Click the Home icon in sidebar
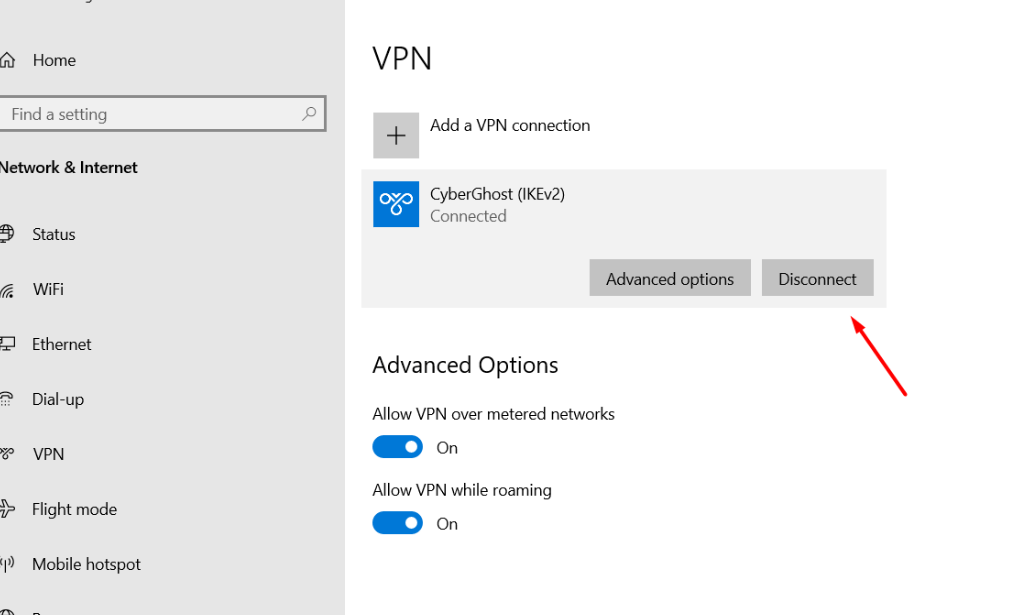Screen dimensions: 1017x615 [7, 60]
